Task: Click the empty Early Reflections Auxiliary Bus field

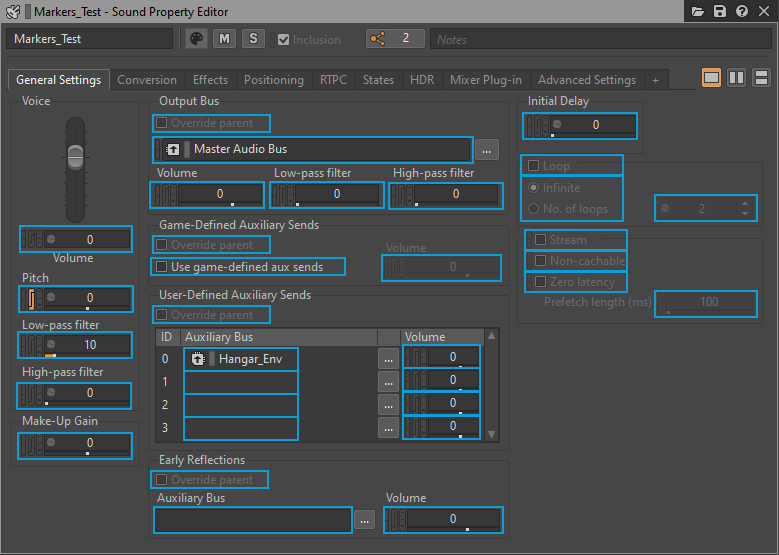Action: 253,520
